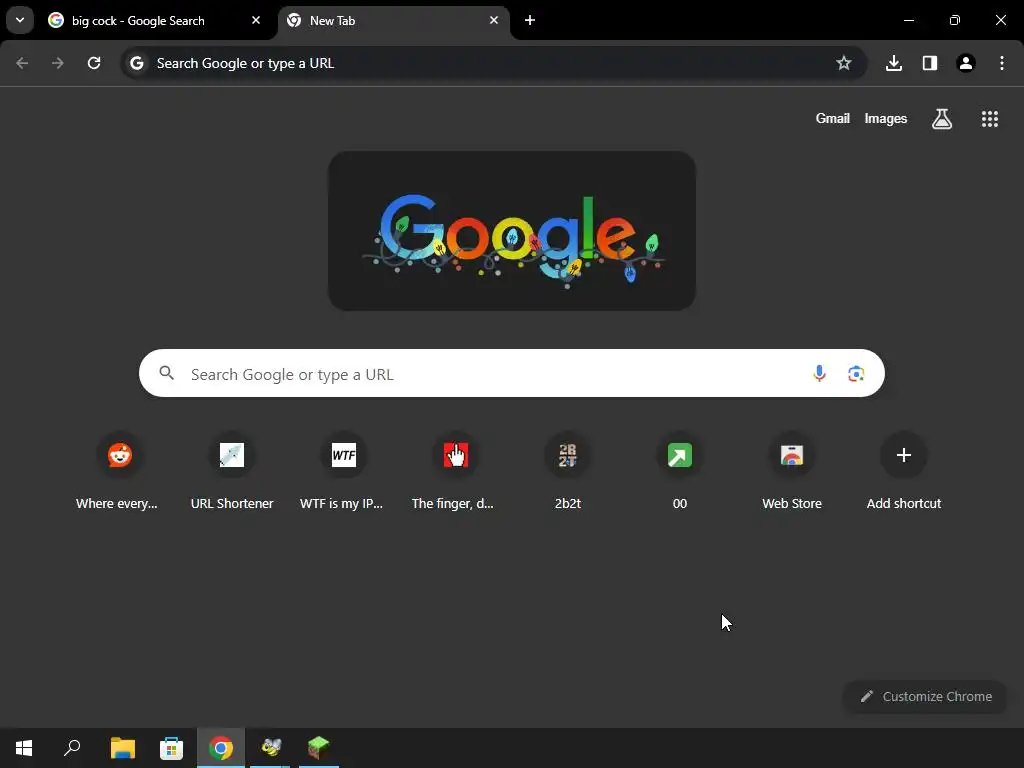Screen dimensions: 1024x768
Task: Open a new tab with plus button
Action: 530,20
